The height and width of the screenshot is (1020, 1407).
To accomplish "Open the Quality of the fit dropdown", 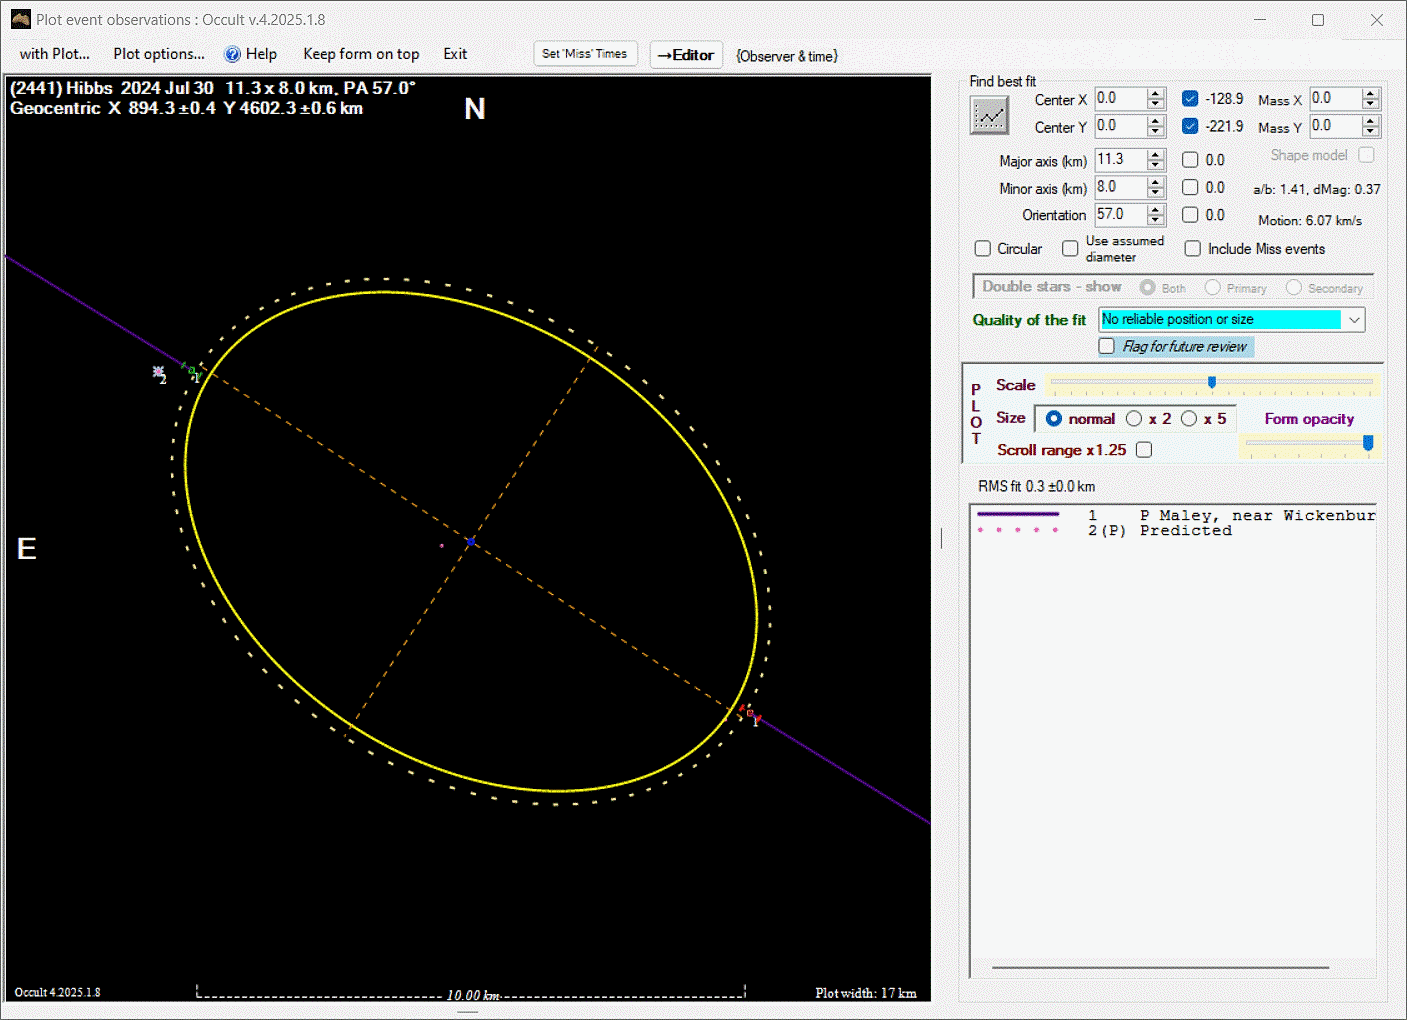I will click(x=1354, y=320).
